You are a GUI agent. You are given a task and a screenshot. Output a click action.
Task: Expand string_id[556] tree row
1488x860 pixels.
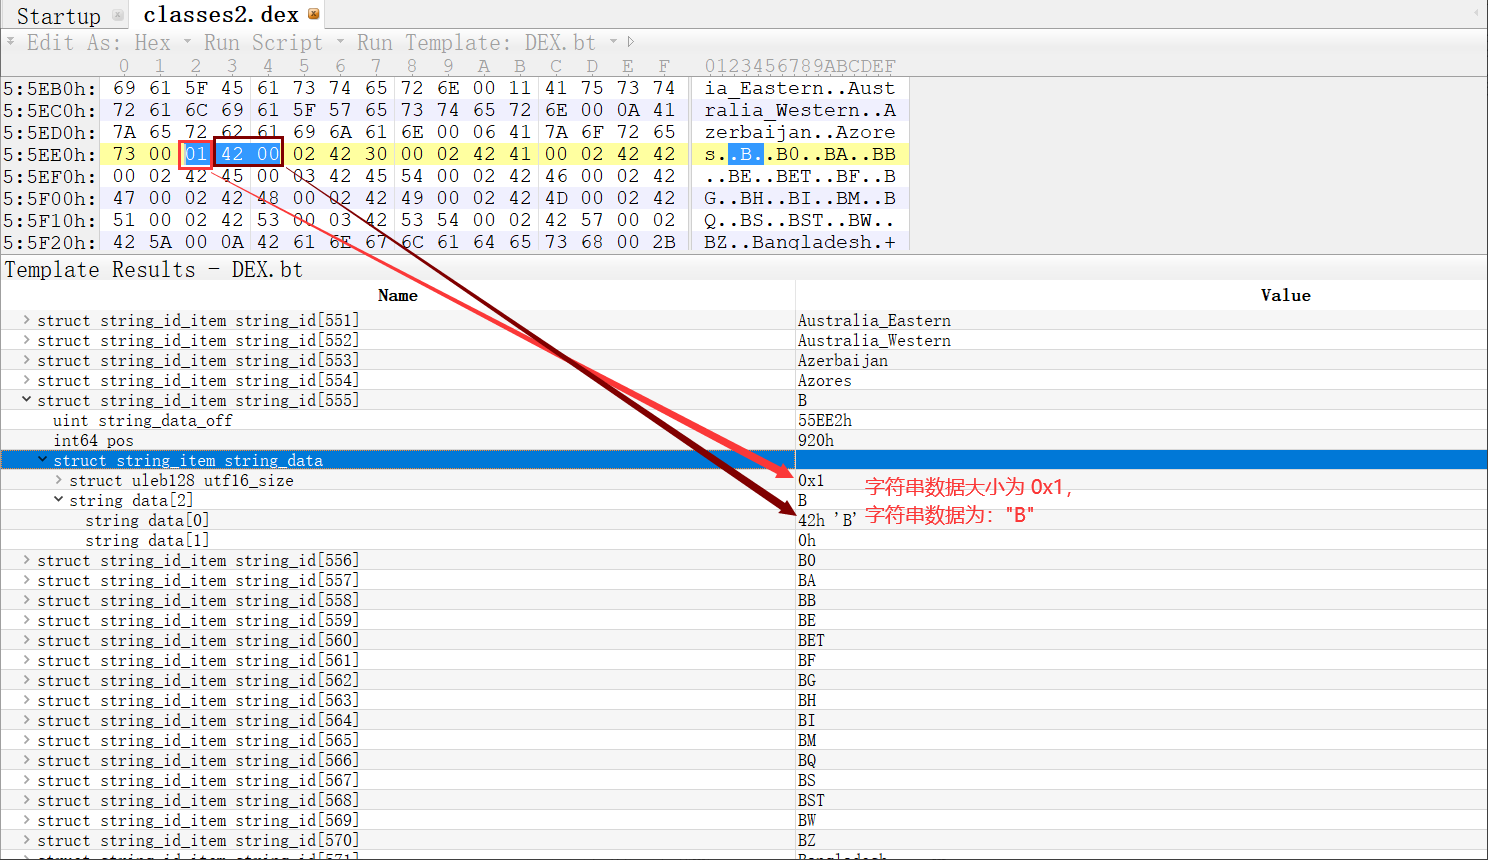[27, 560]
